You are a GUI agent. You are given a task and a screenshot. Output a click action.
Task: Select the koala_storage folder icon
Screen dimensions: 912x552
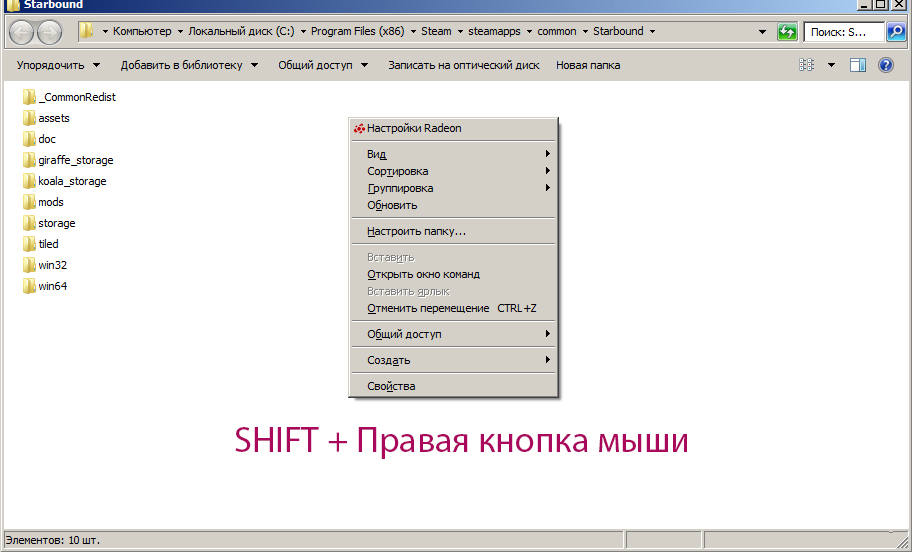click(x=29, y=181)
